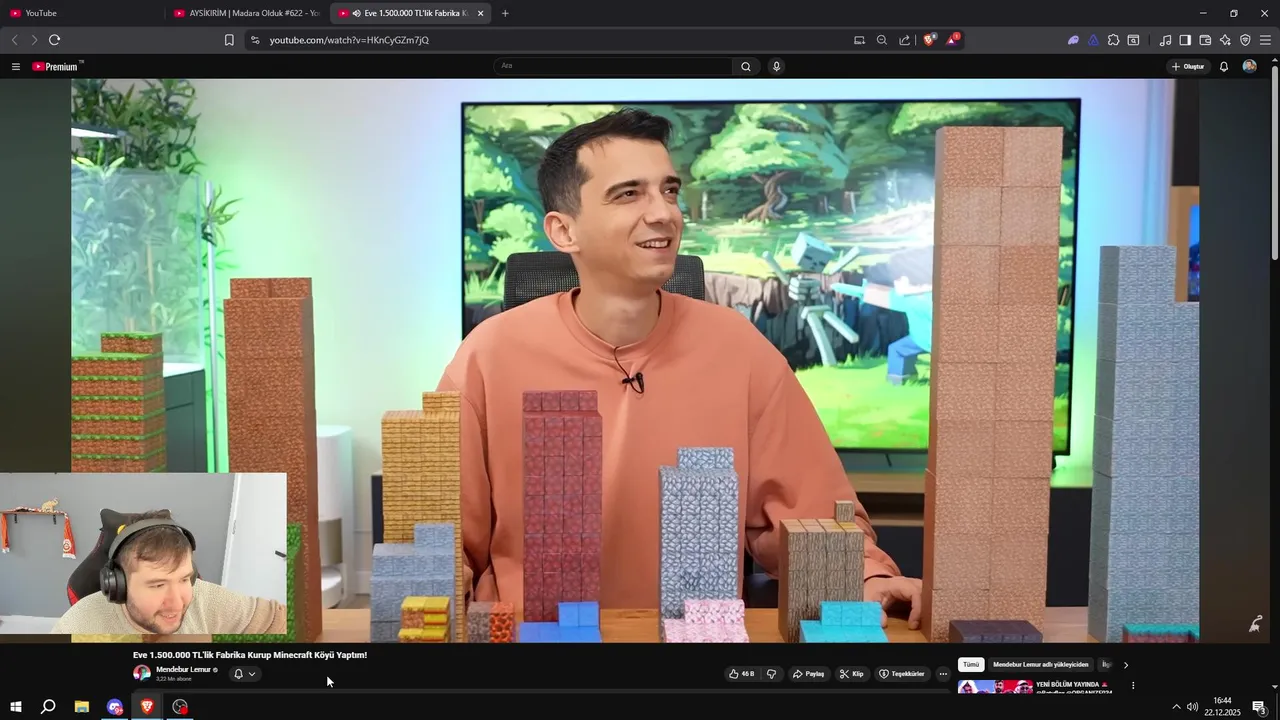Open the YouTube hamburger guide menu
This screenshot has width=1280, height=720.
tap(16, 67)
